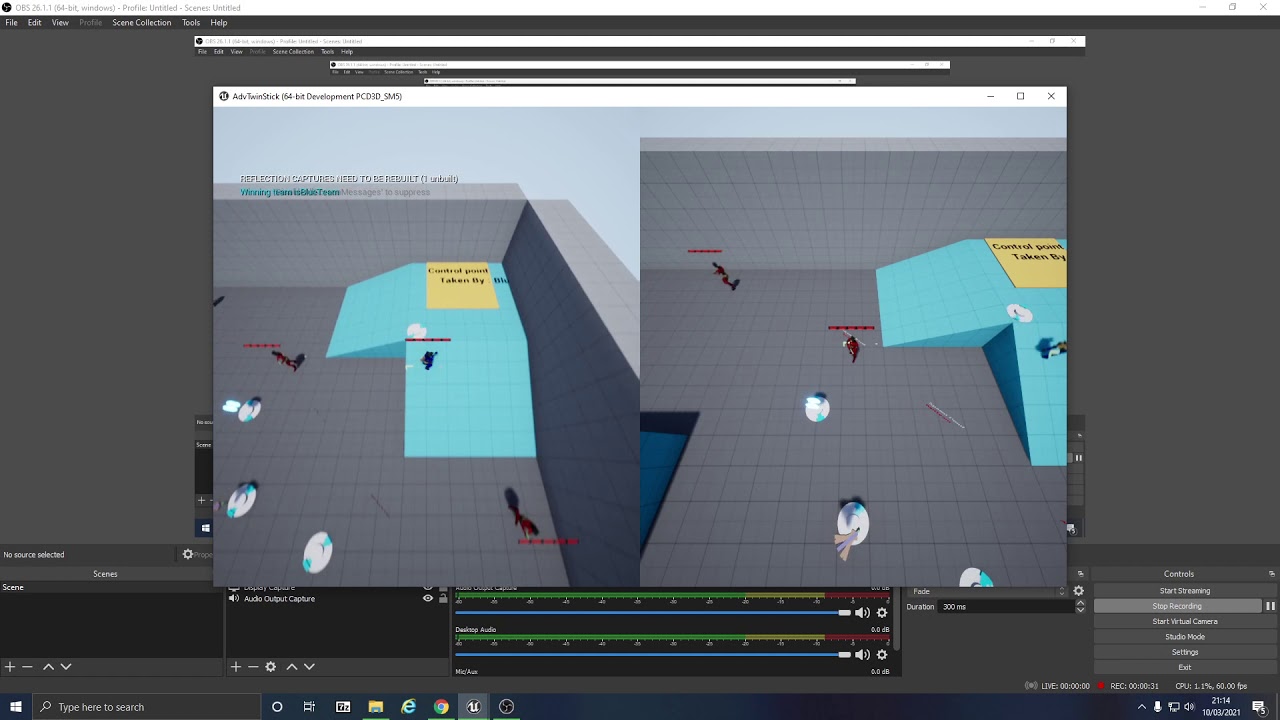Move source up in Sources list
The height and width of the screenshot is (720, 1280).
[292, 666]
